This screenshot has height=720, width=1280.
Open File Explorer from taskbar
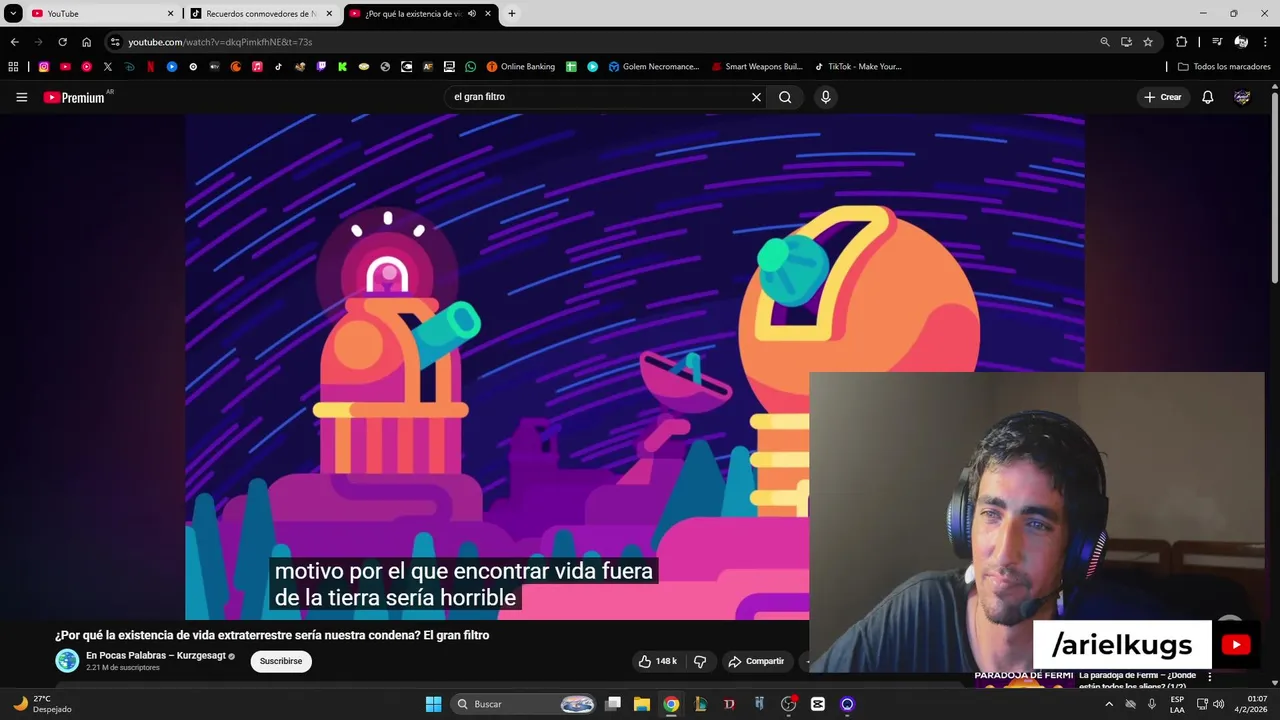tap(642, 704)
